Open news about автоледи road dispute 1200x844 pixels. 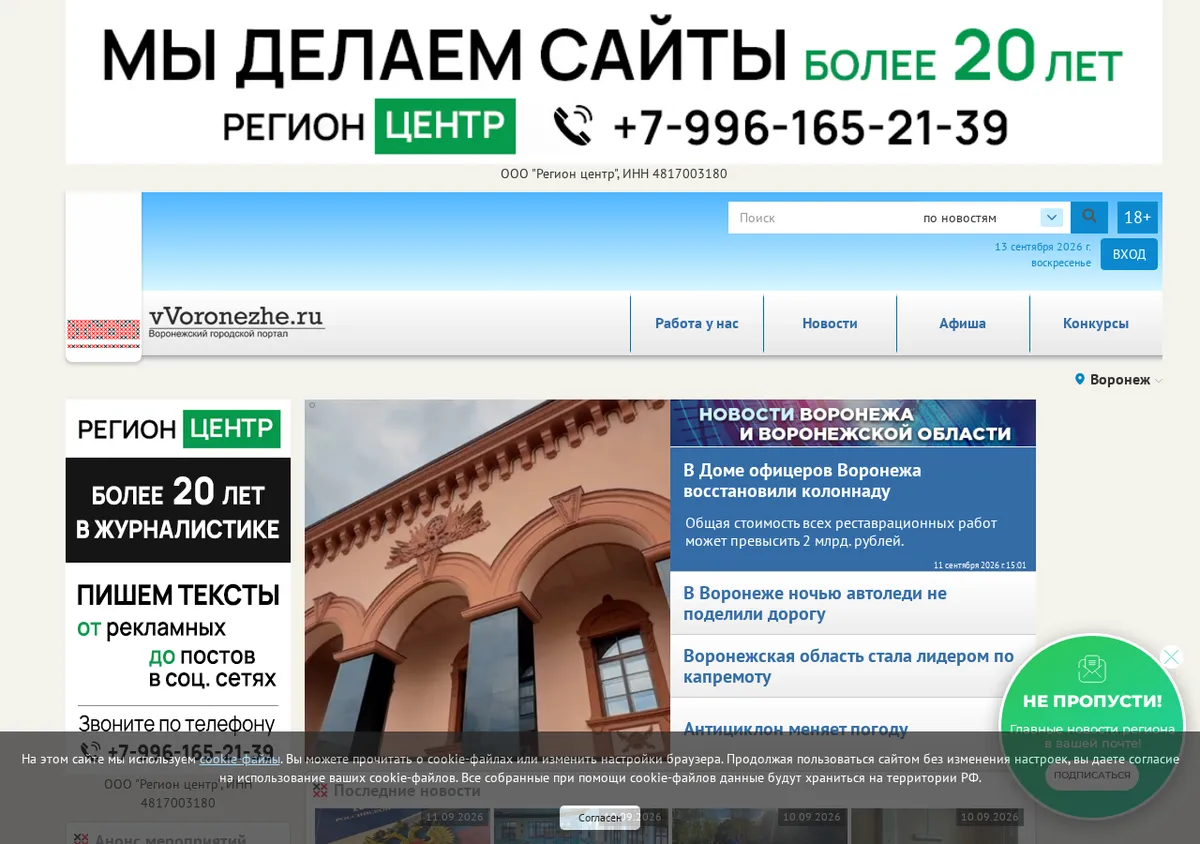click(x=815, y=603)
